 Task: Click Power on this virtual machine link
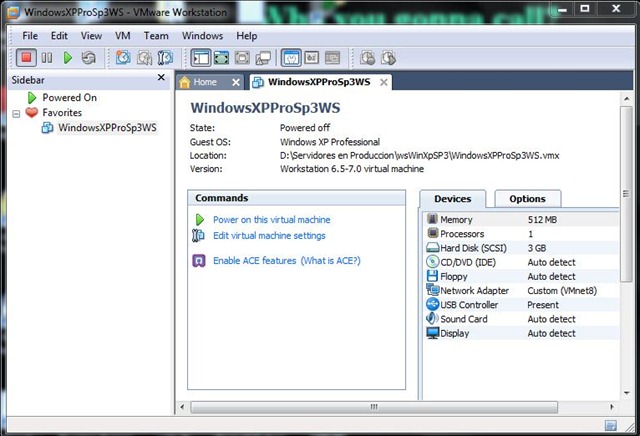(271, 220)
